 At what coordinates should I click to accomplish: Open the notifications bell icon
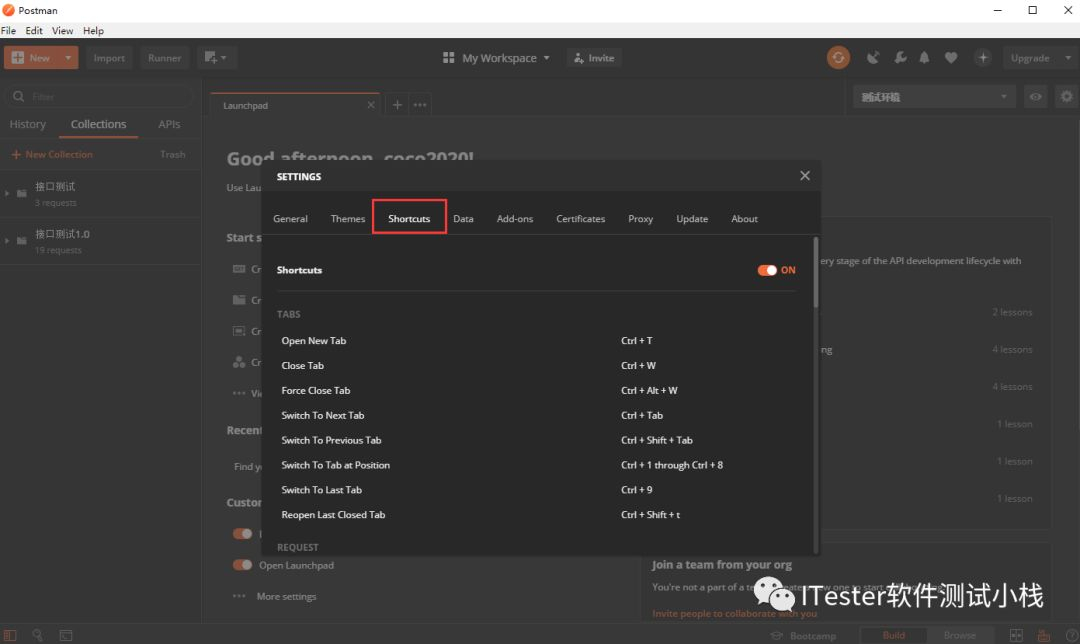924,58
